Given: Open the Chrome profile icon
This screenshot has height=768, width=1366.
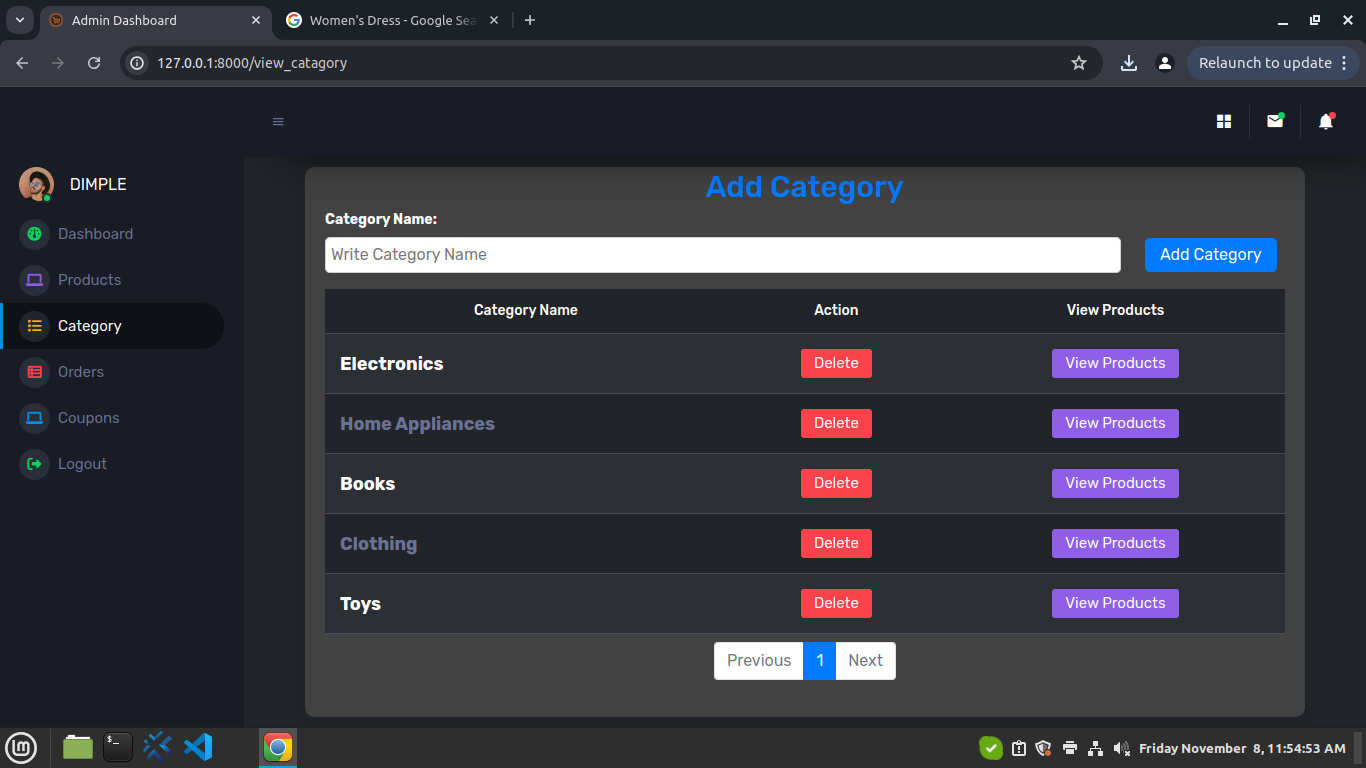Looking at the screenshot, I should pos(1164,63).
